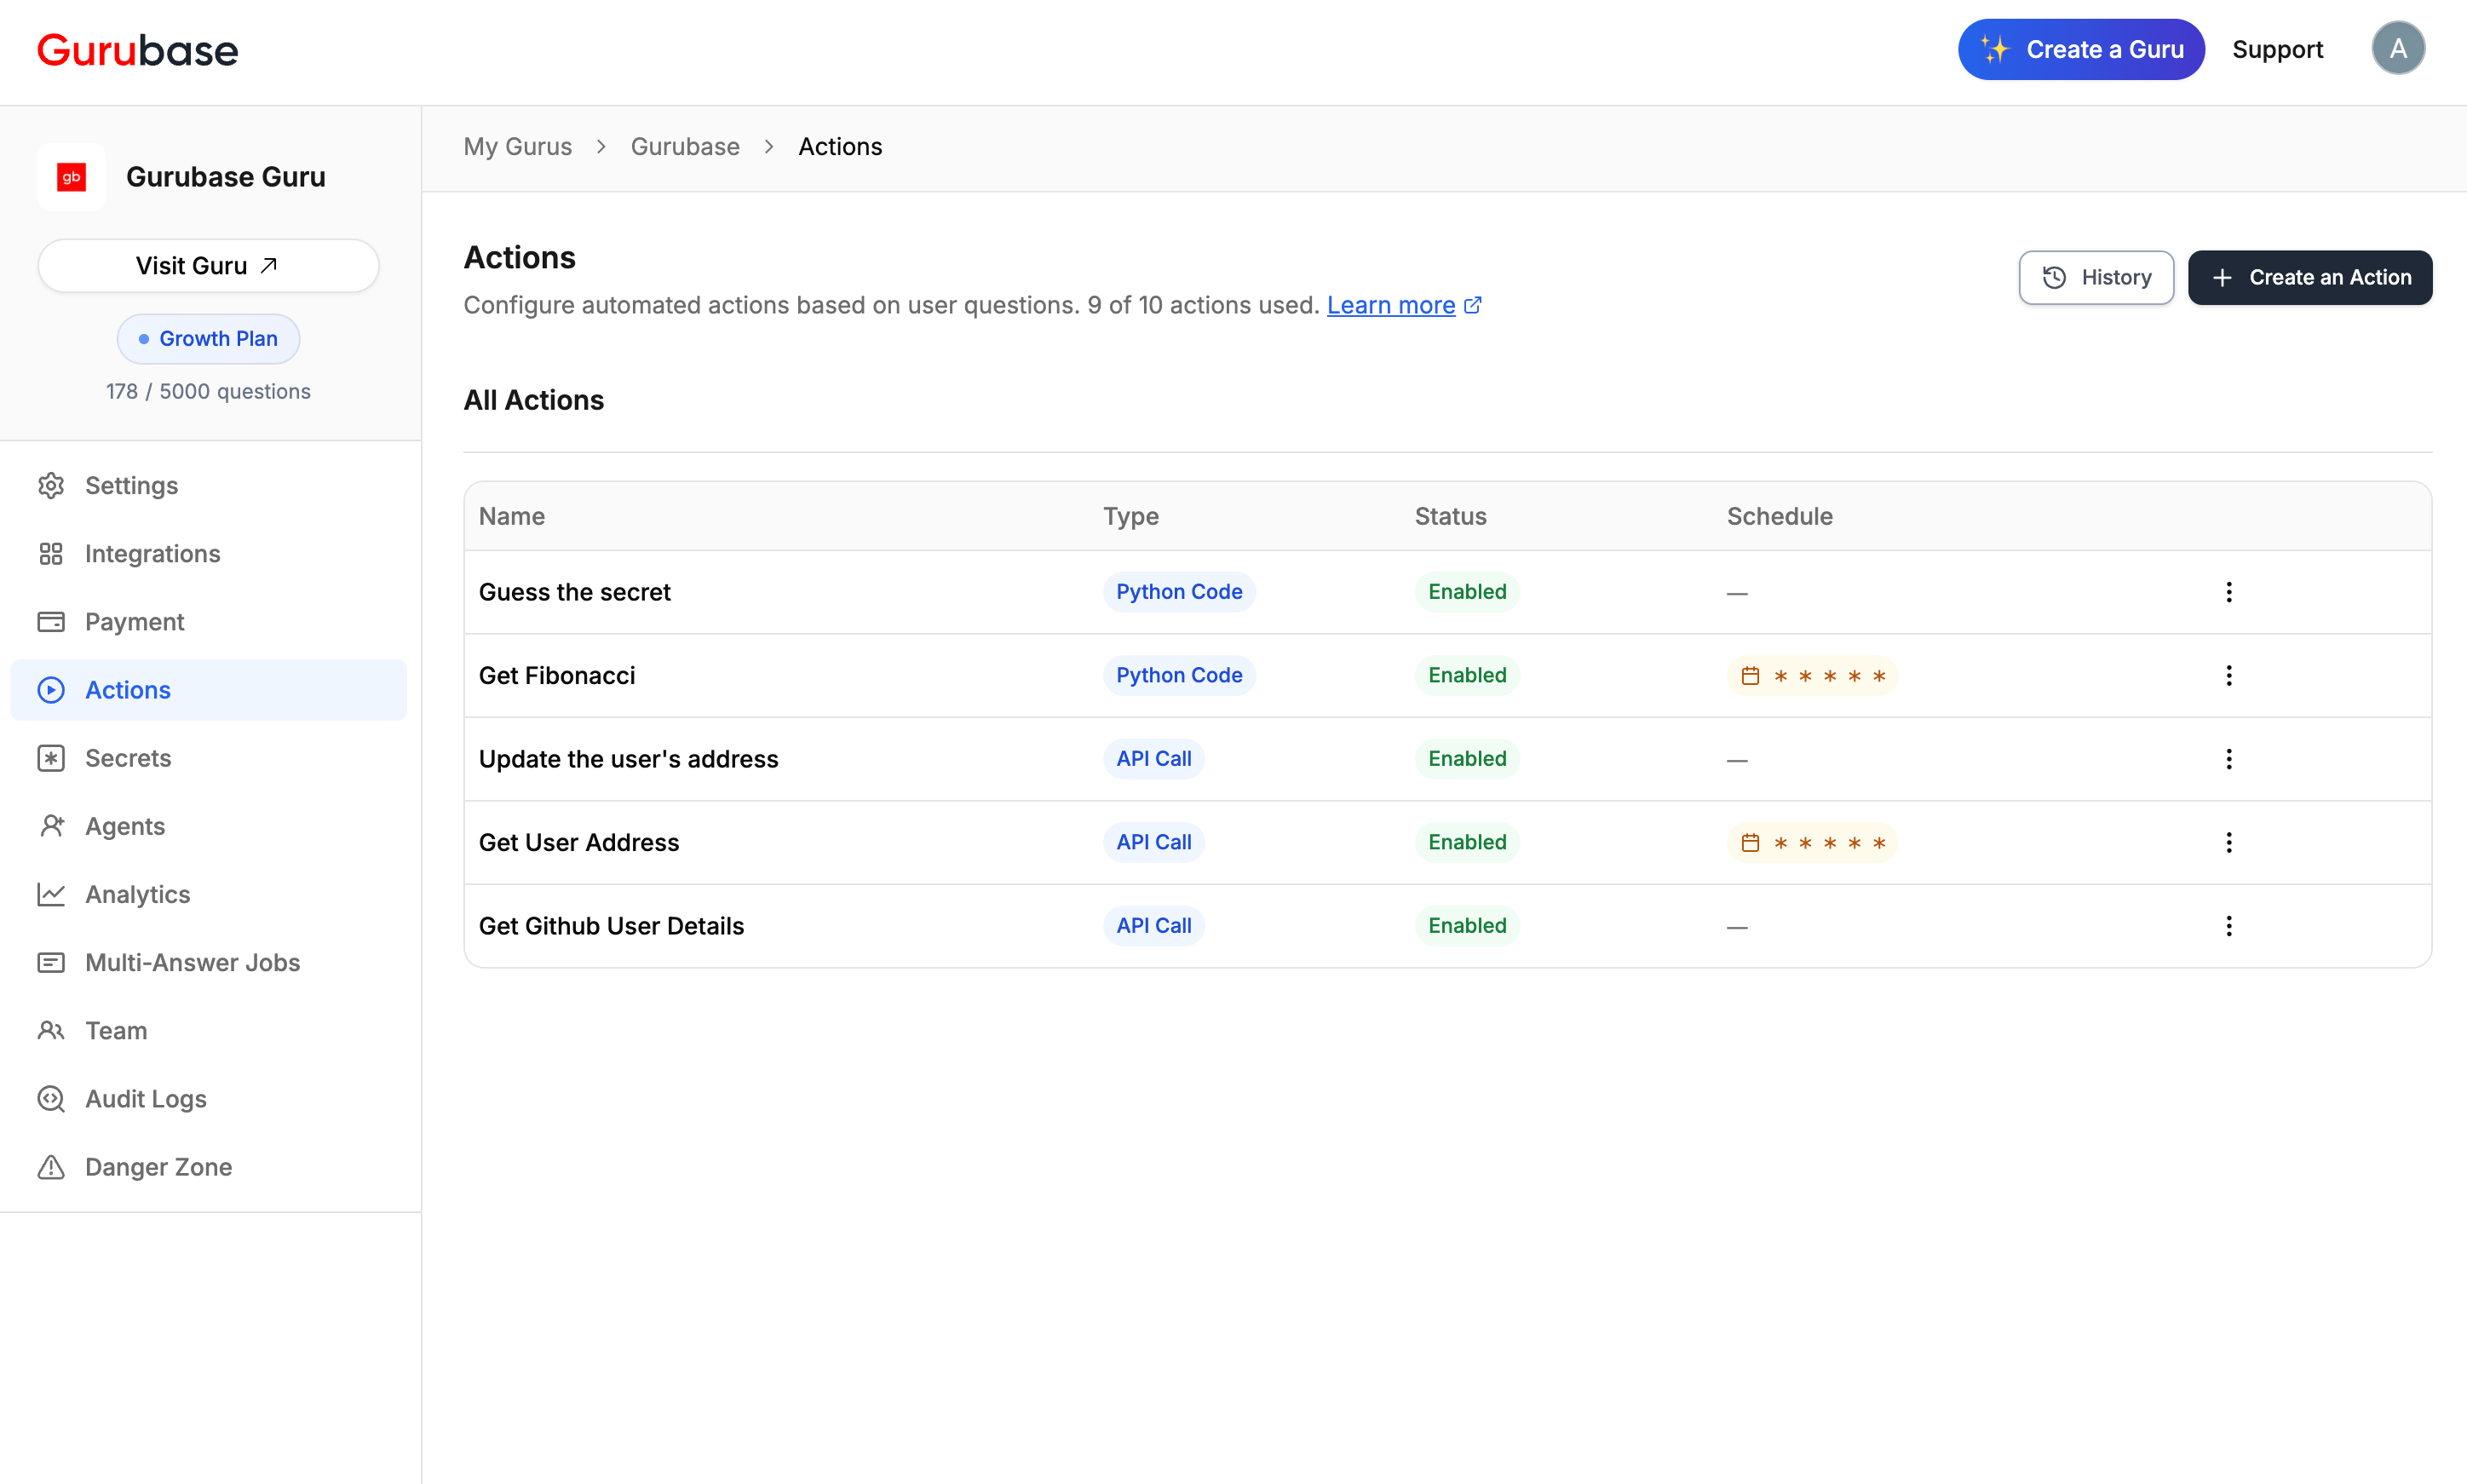The image size is (2467, 1484).
Task: Click the Team people icon
Action: [51, 1030]
